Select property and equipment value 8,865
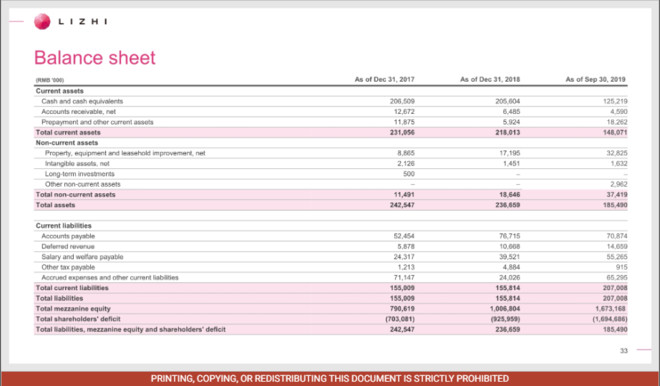Screen dimensions: 660x386 click(x=406, y=153)
